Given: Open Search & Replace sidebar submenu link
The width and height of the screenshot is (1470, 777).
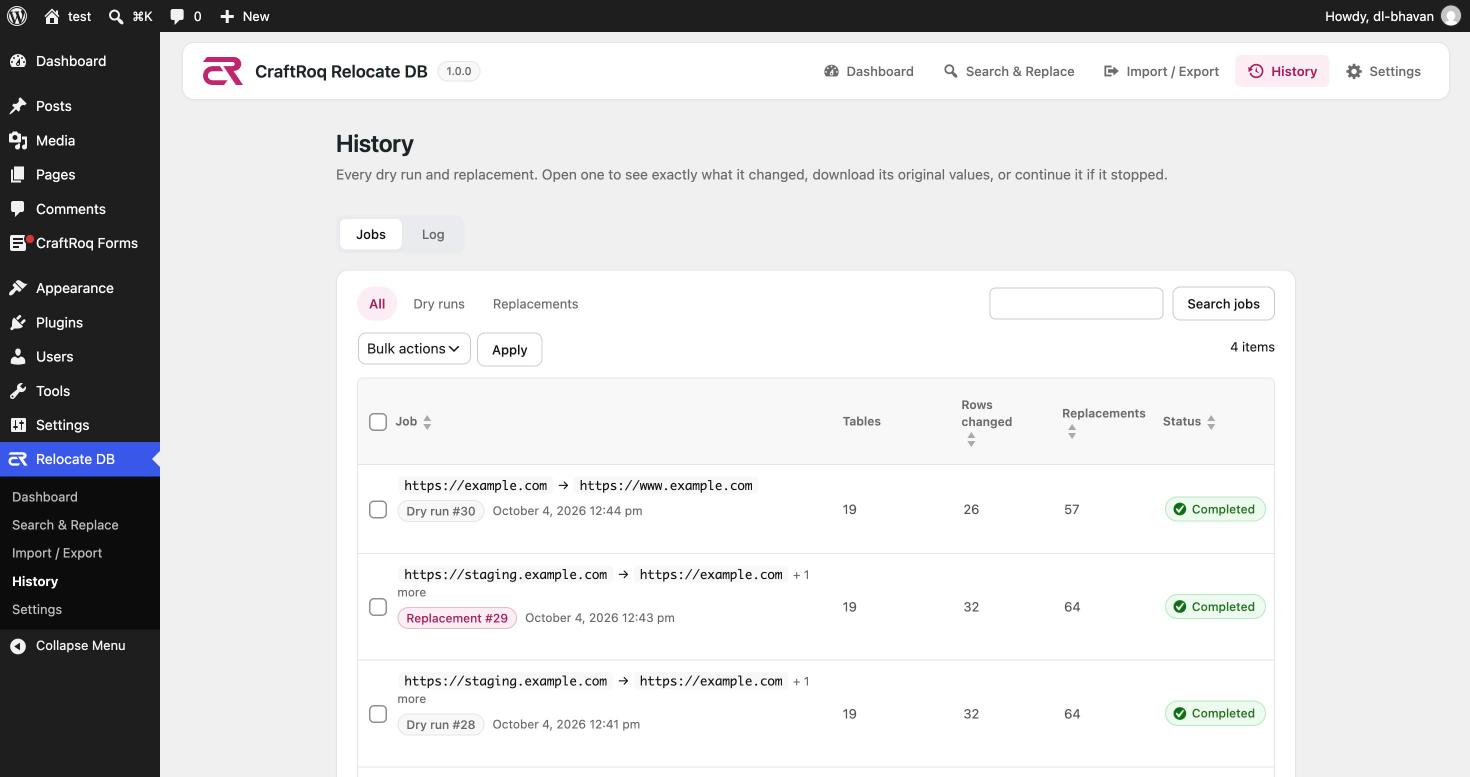Looking at the screenshot, I should pyautogui.click(x=65, y=525).
